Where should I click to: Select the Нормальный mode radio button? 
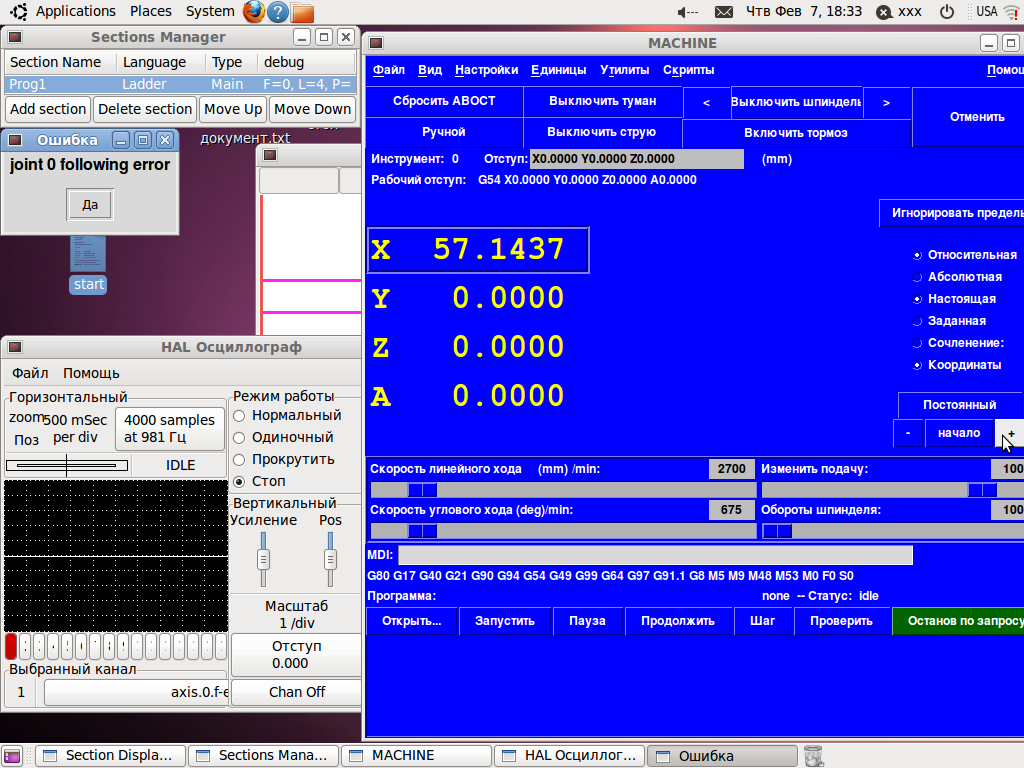coord(239,415)
